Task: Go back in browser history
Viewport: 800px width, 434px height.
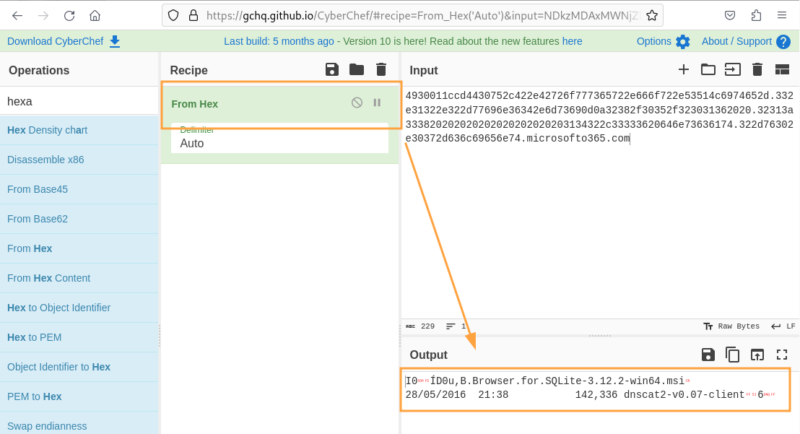Action: (17, 16)
